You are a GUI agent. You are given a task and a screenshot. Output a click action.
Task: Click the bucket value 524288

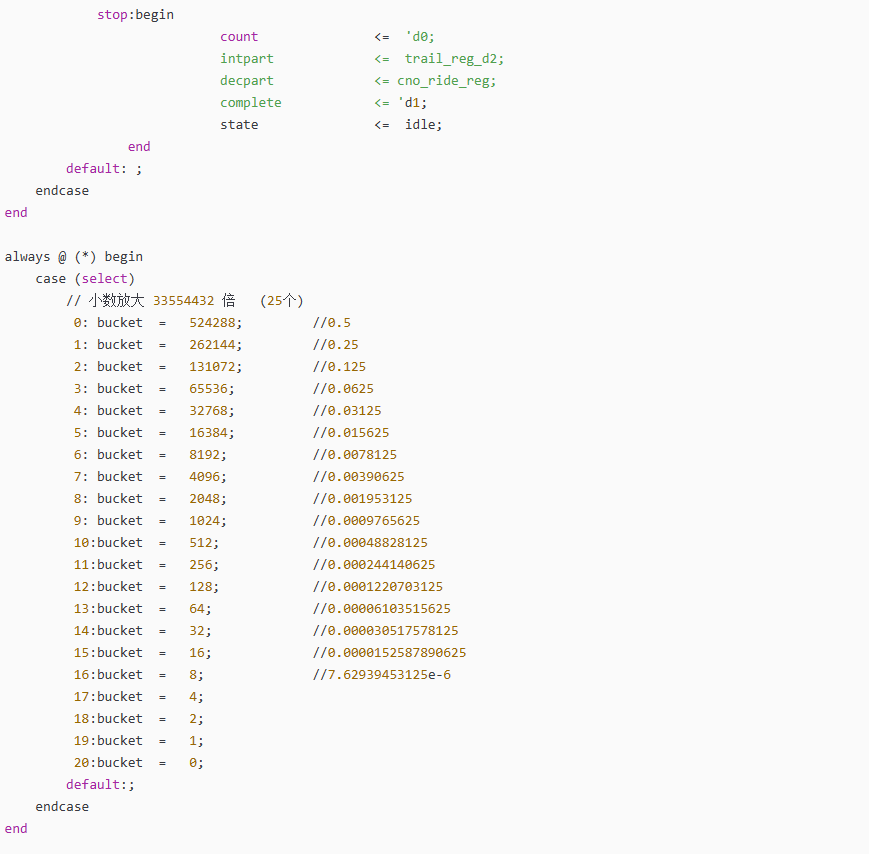click(212, 323)
